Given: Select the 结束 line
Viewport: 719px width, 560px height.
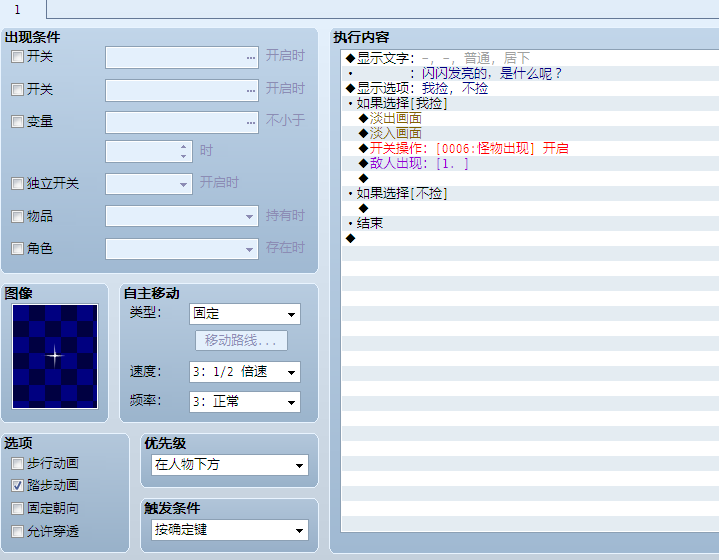Looking at the screenshot, I should pos(531,223).
